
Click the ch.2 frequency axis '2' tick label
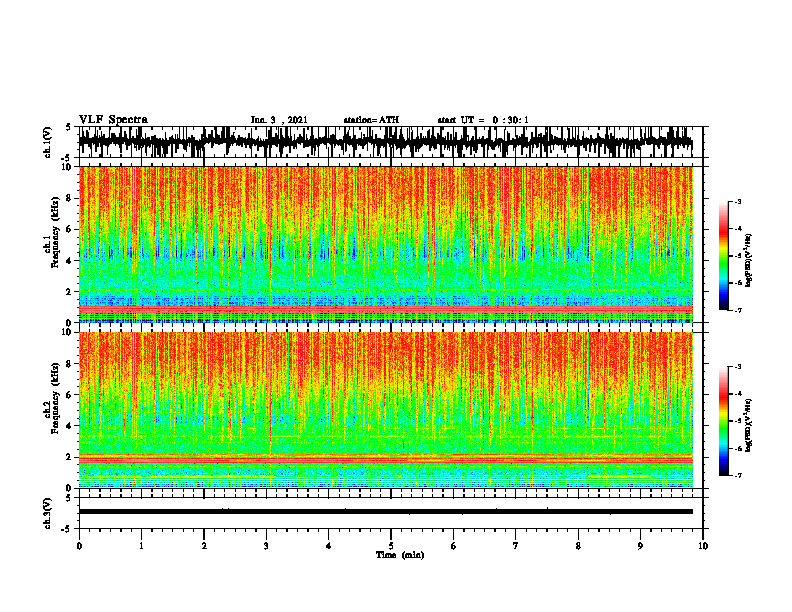click(x=69, y=457)
